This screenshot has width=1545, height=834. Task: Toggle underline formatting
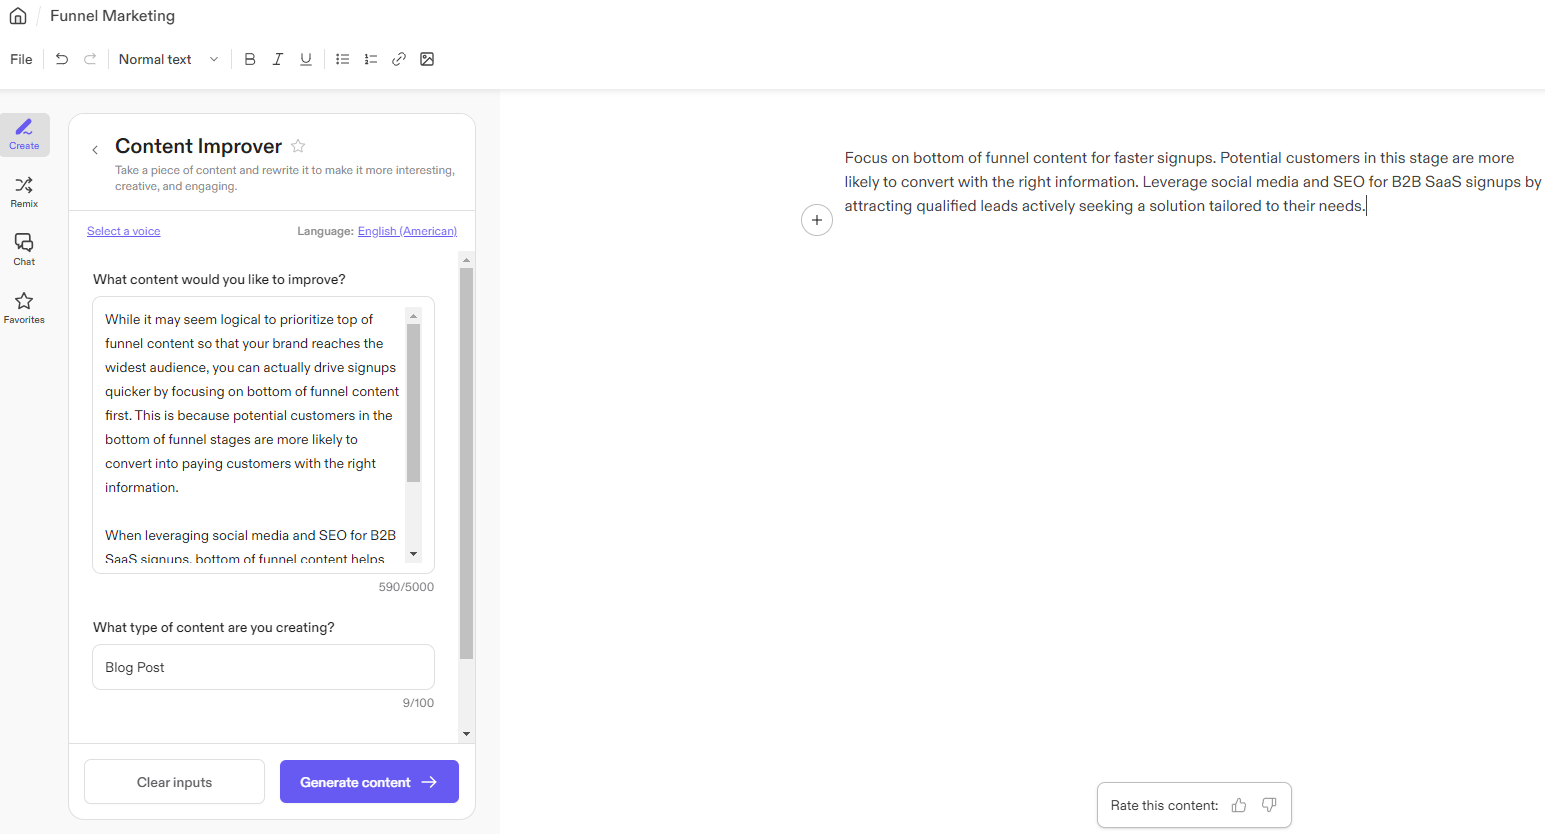coord(305,59)
